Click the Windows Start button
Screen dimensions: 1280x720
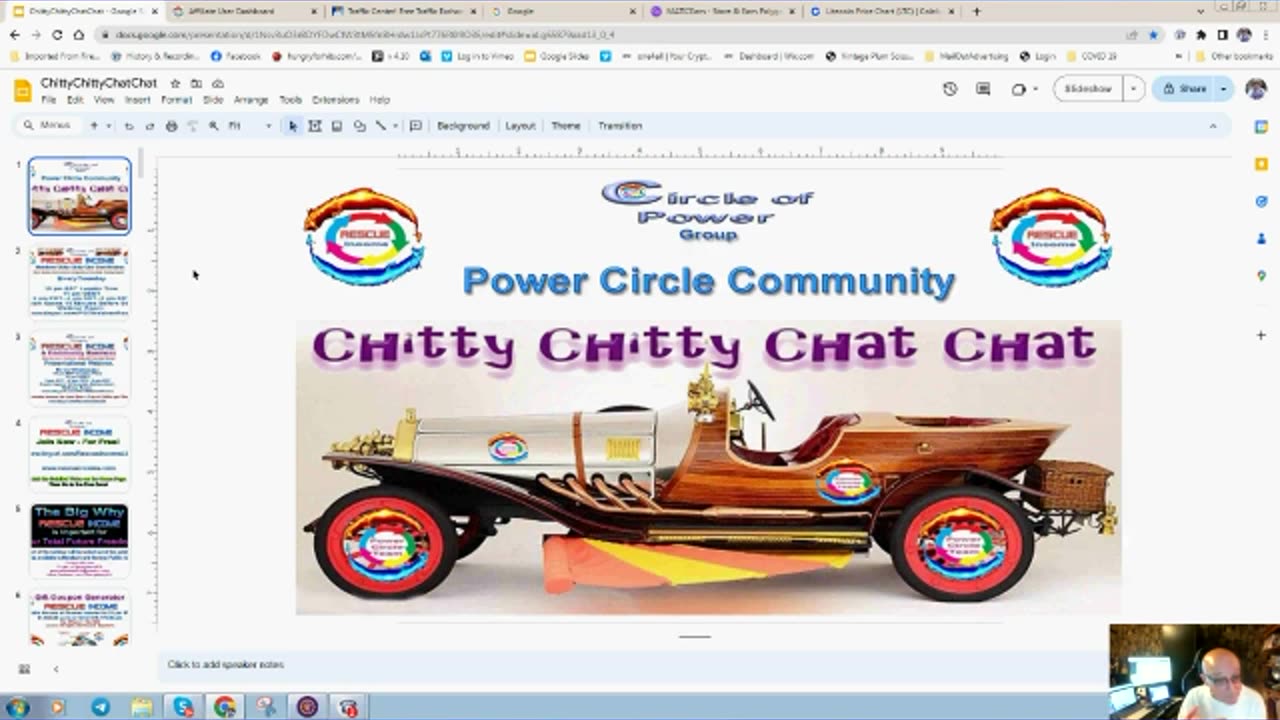pos(18,707)
